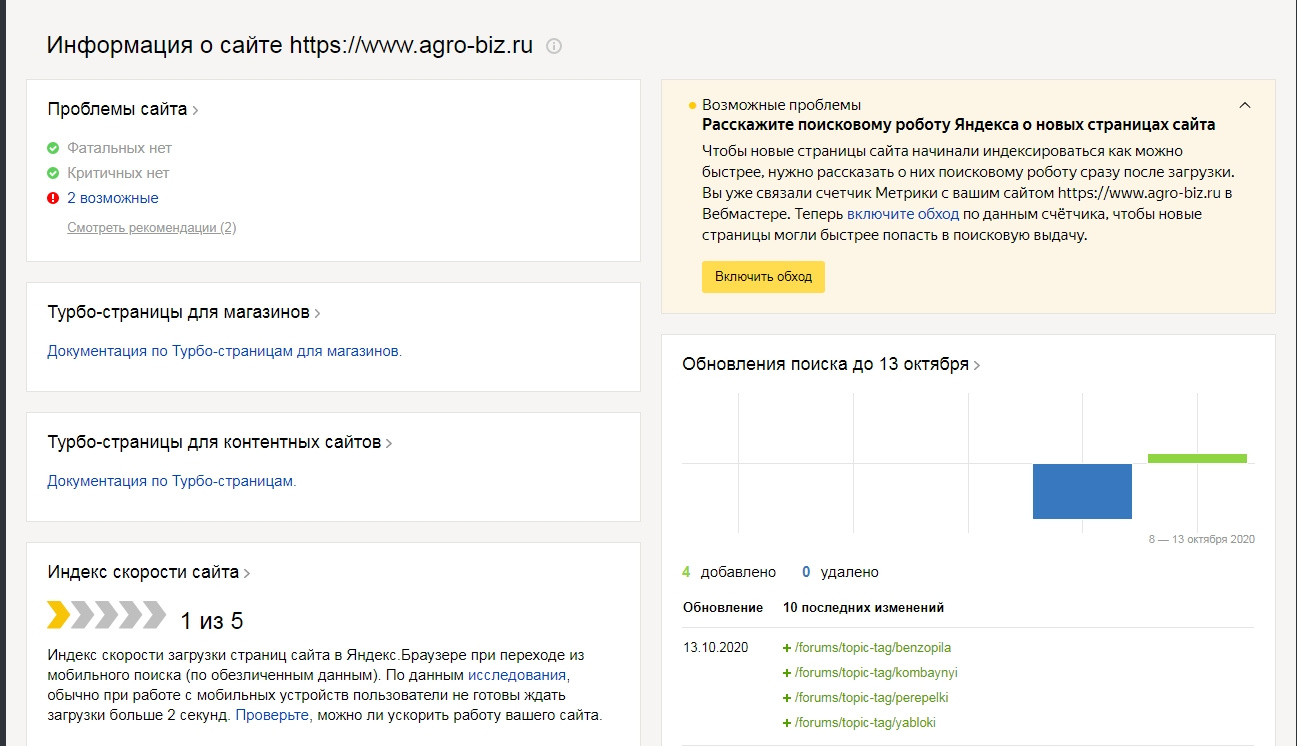The image size is (1297, 746).
Task: Click the green bar in search updates chart
Action: coord(1197,459)
